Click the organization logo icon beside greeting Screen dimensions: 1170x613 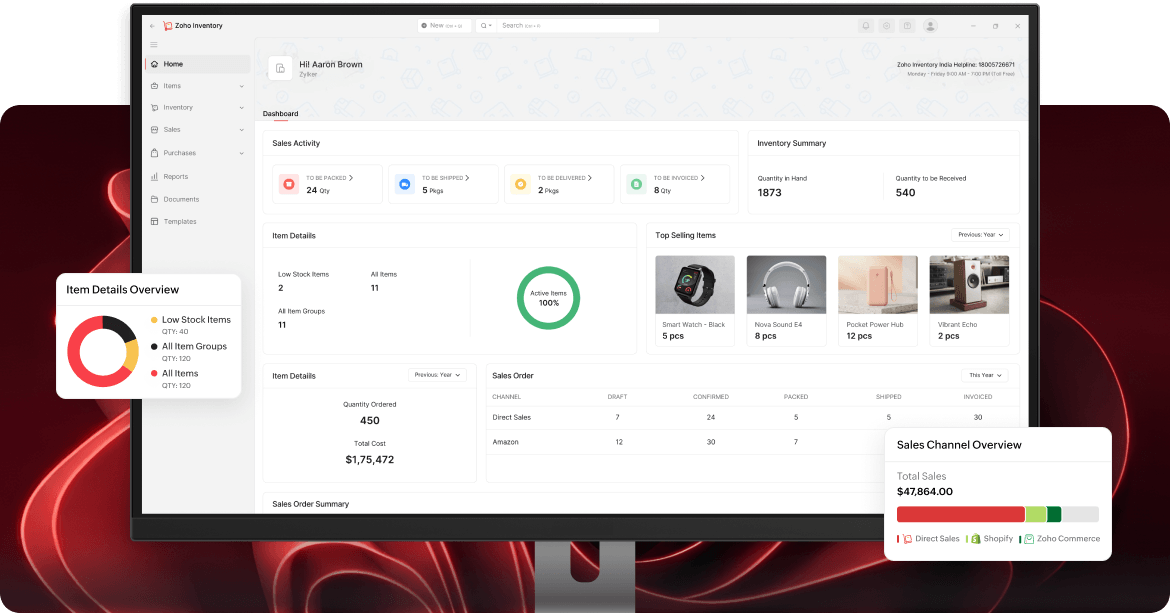(x=280, y=68)
